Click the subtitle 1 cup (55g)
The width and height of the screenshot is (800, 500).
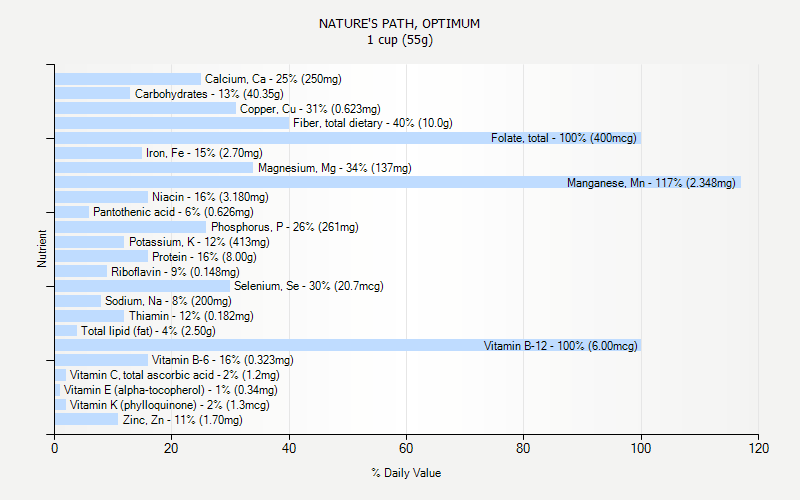[399, 40]
